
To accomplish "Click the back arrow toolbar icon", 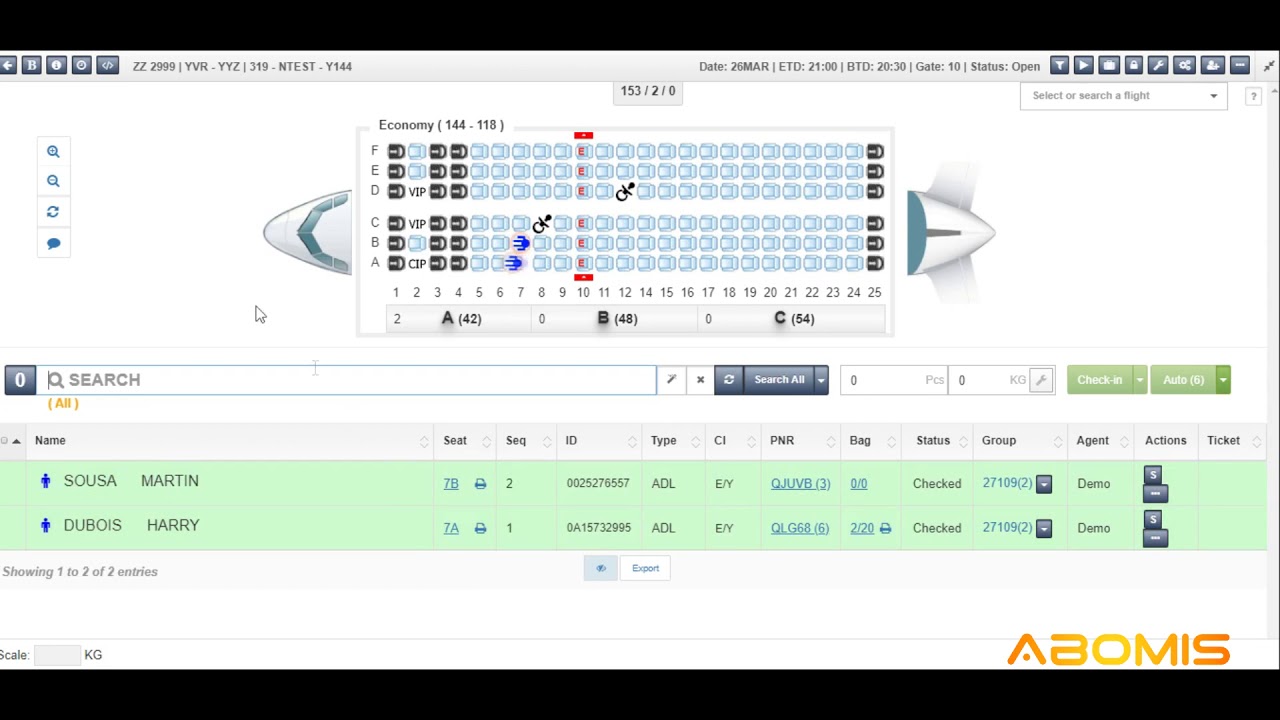I will (7, 66).
